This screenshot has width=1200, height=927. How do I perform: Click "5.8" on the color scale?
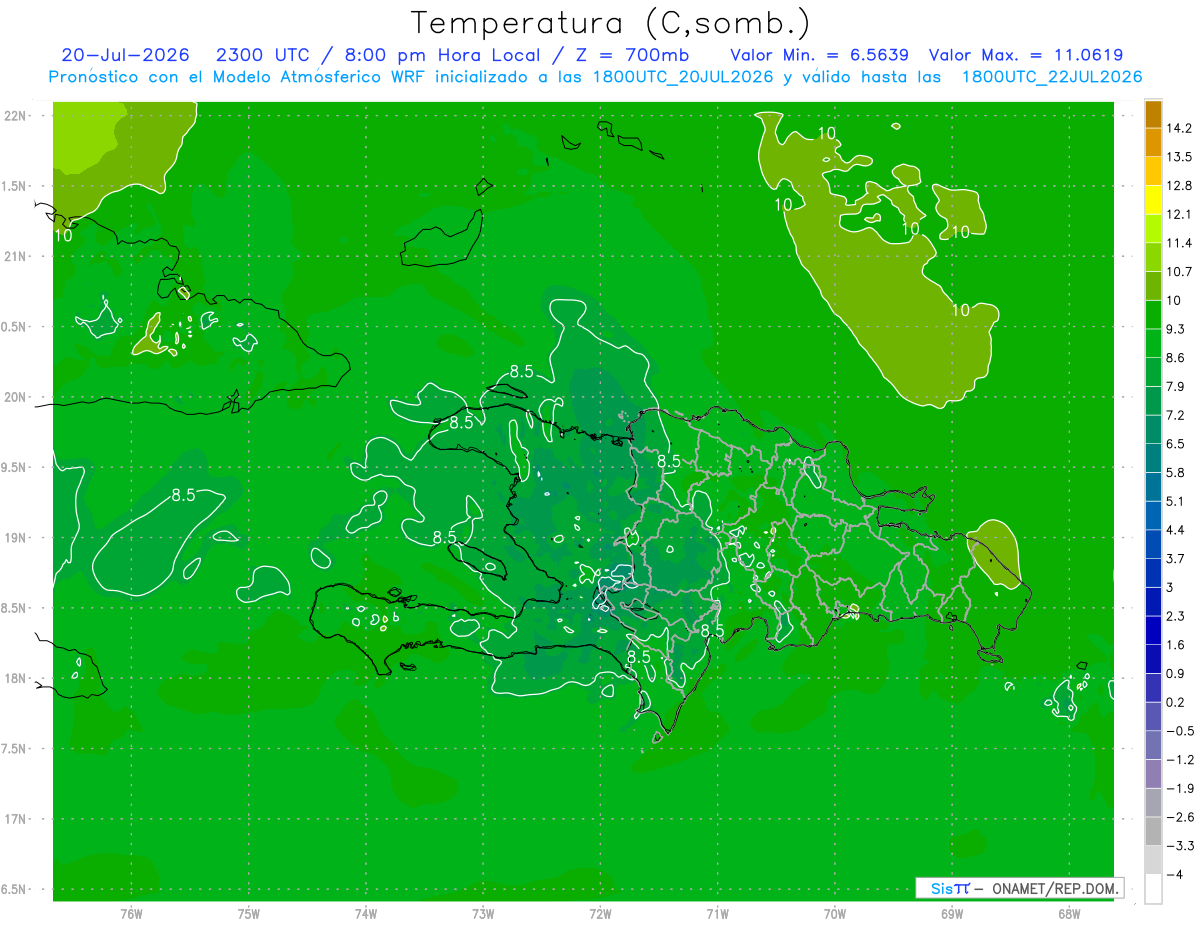pos(1176,472)
